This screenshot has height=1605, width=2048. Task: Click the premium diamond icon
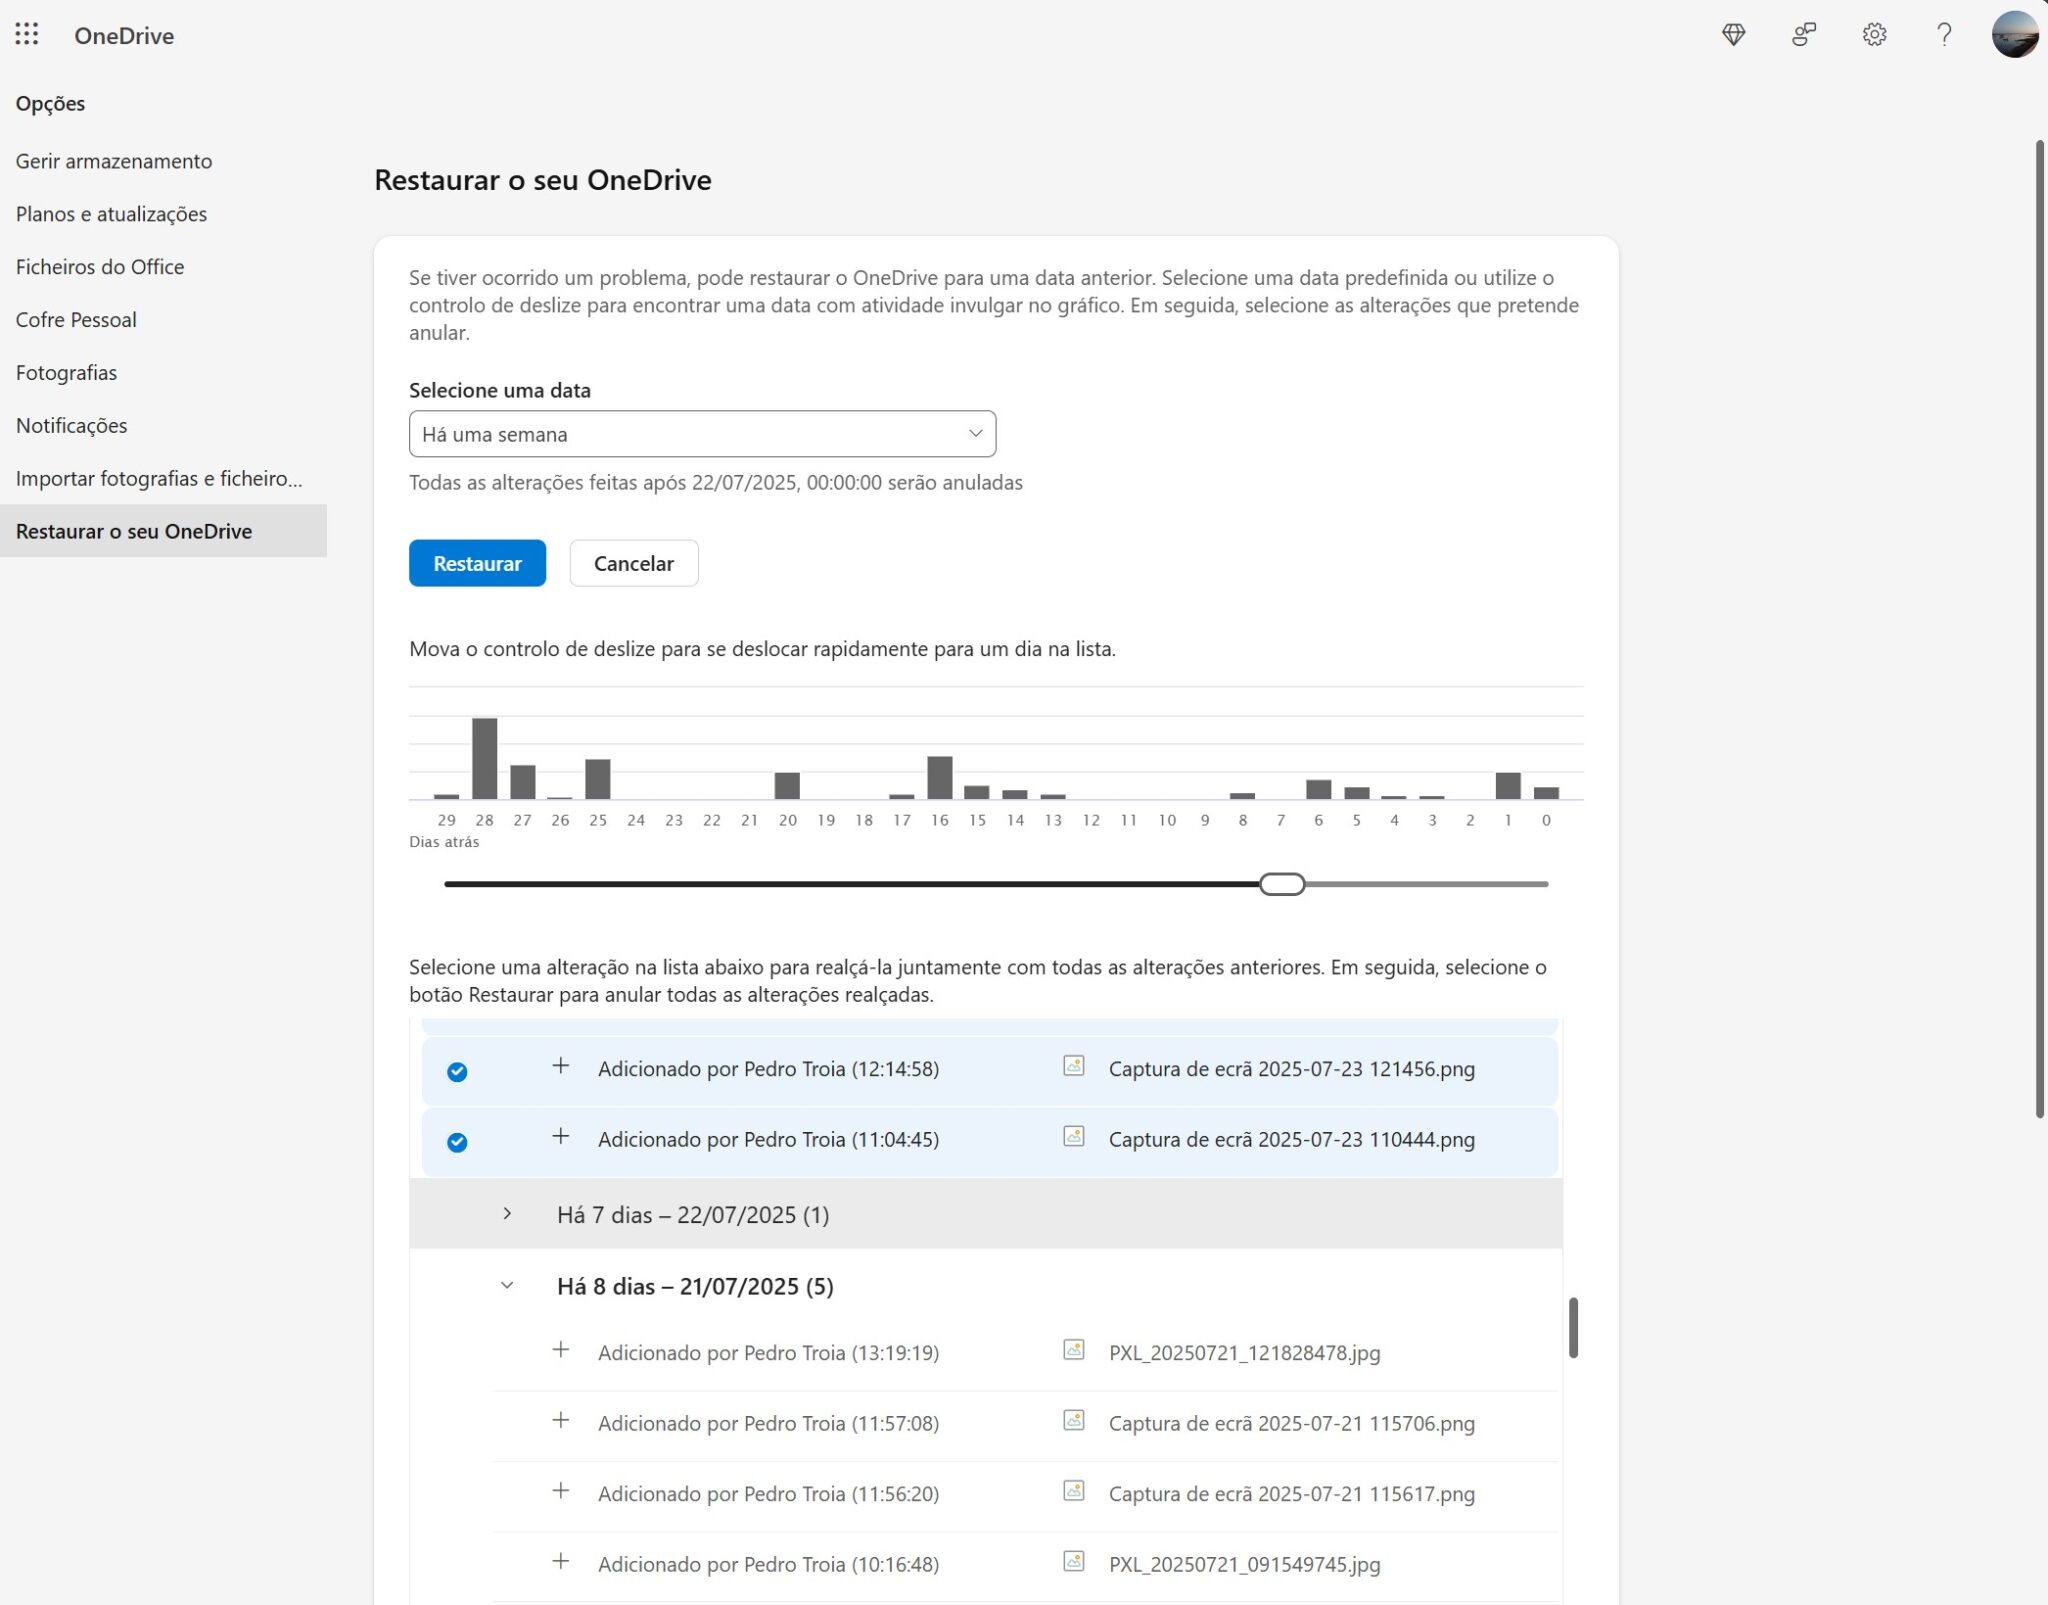(x=1733, y=35)
